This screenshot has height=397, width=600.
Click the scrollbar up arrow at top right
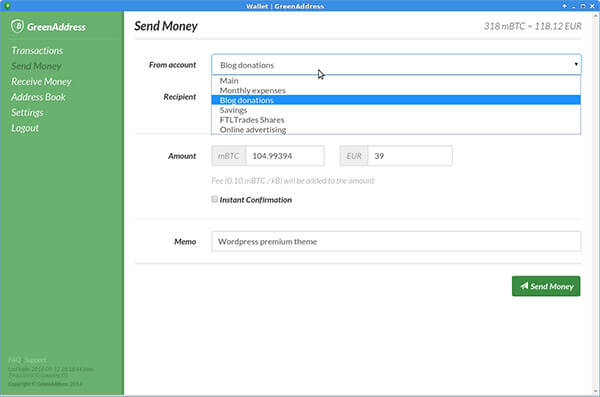tap(596, 15)
